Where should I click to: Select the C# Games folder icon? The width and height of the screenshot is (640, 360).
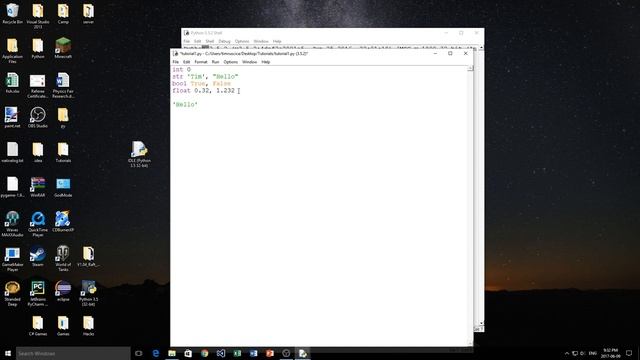(x=38, y=326)
